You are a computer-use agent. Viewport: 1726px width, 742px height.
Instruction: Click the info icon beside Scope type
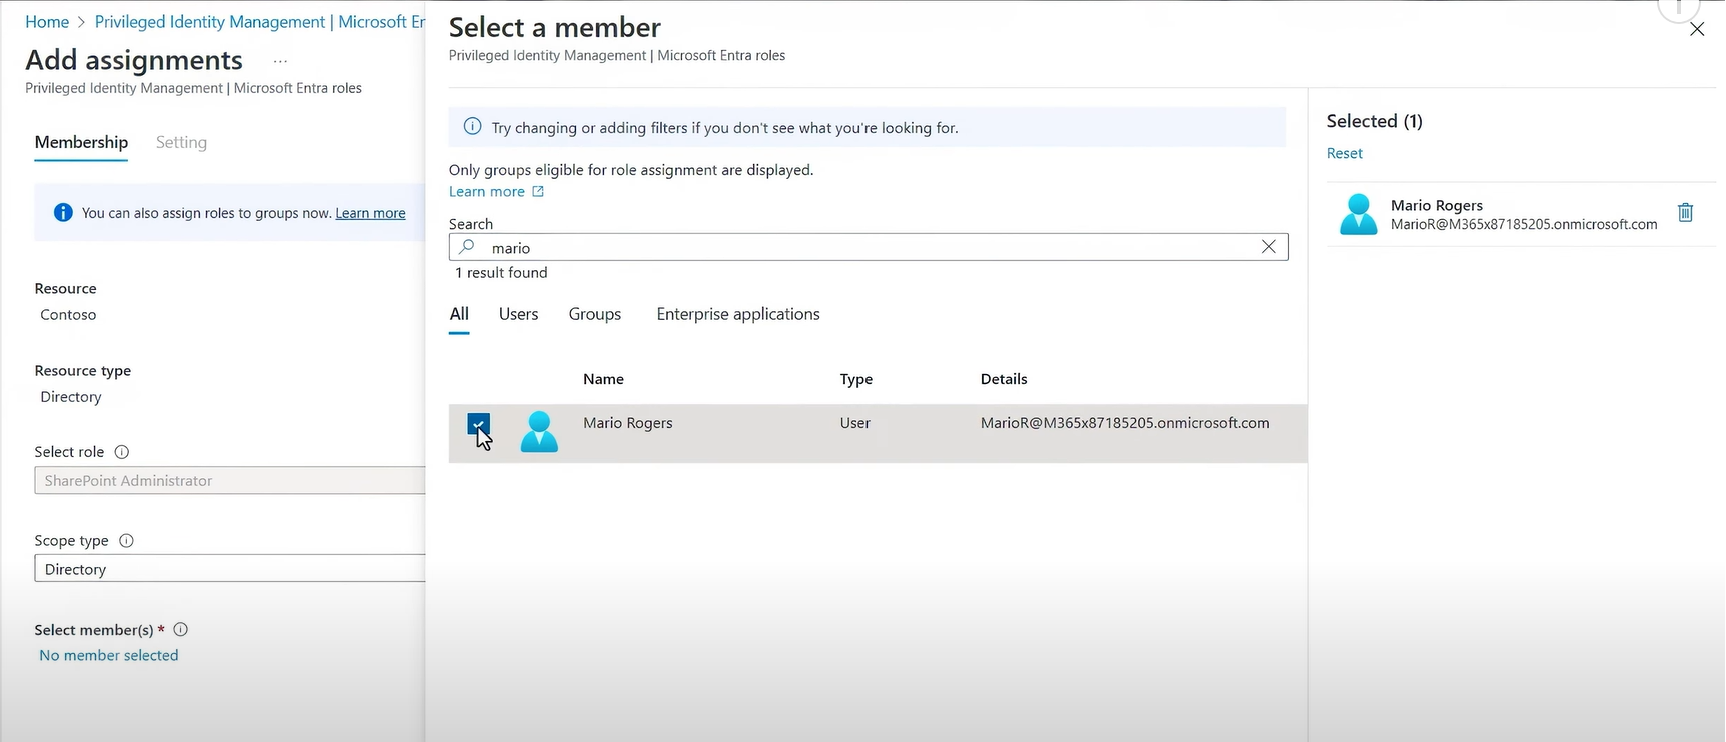126,541
